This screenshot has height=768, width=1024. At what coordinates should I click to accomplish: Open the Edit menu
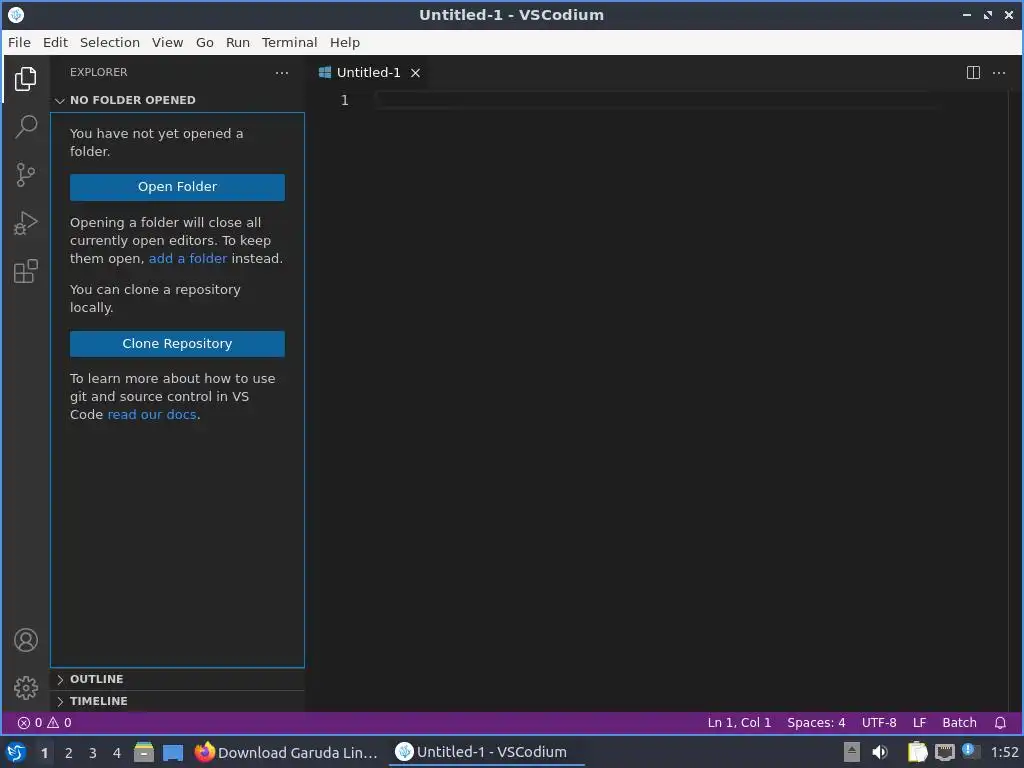click(56, 42)
